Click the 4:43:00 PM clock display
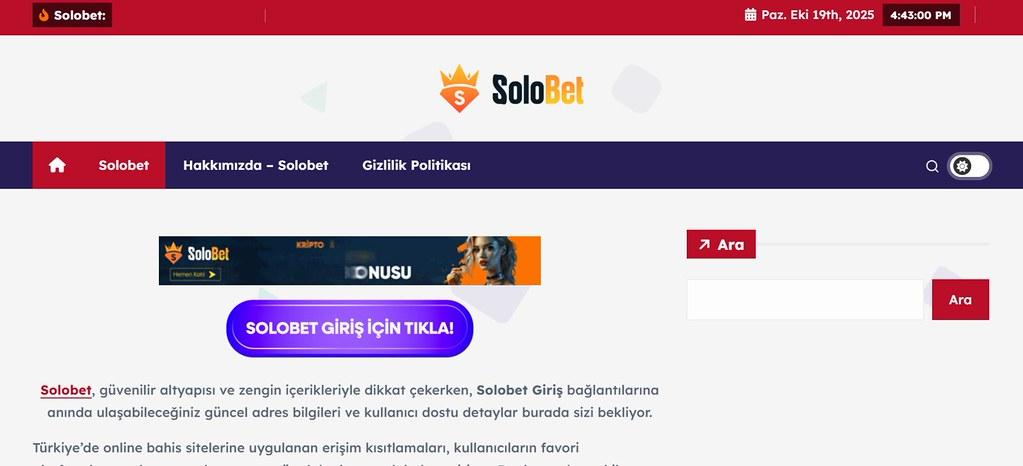The height and width of the screenshot is (466, 1023). [x=921, y=15]
